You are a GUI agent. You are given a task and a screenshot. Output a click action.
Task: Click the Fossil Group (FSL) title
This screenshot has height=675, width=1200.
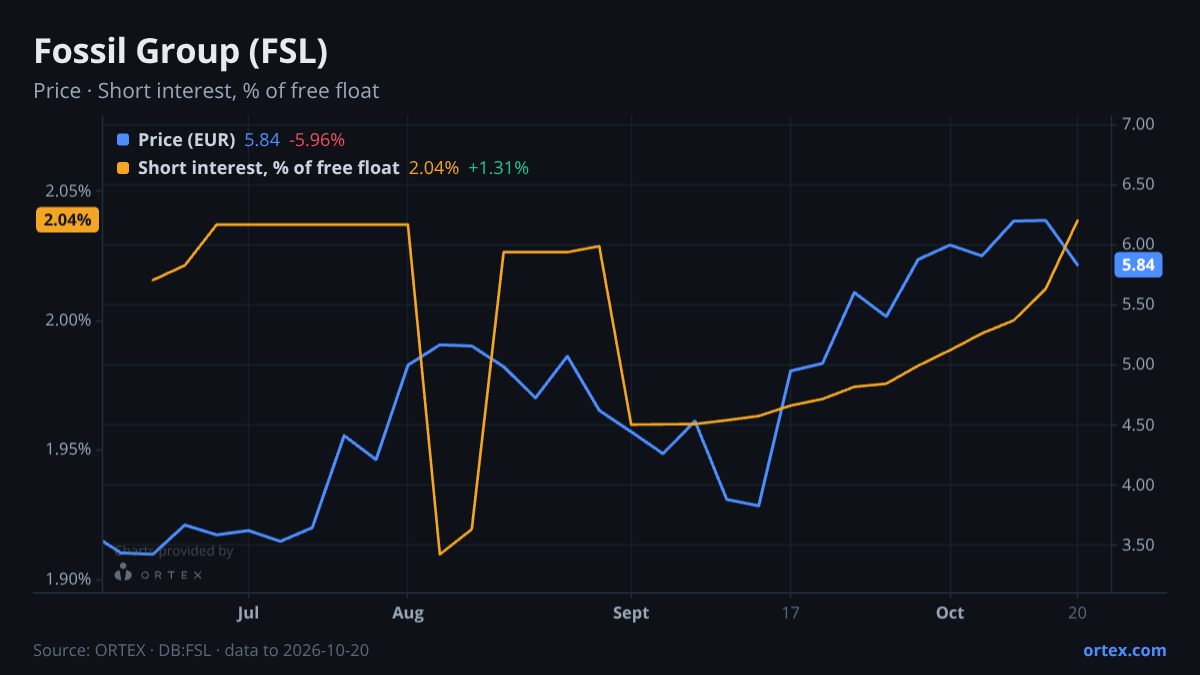181,51
